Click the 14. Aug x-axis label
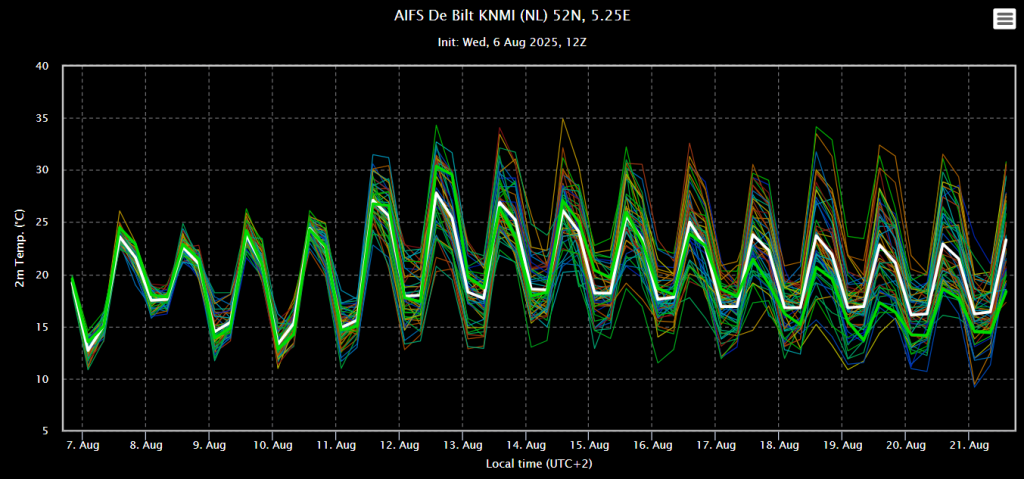 pos(526,445)
